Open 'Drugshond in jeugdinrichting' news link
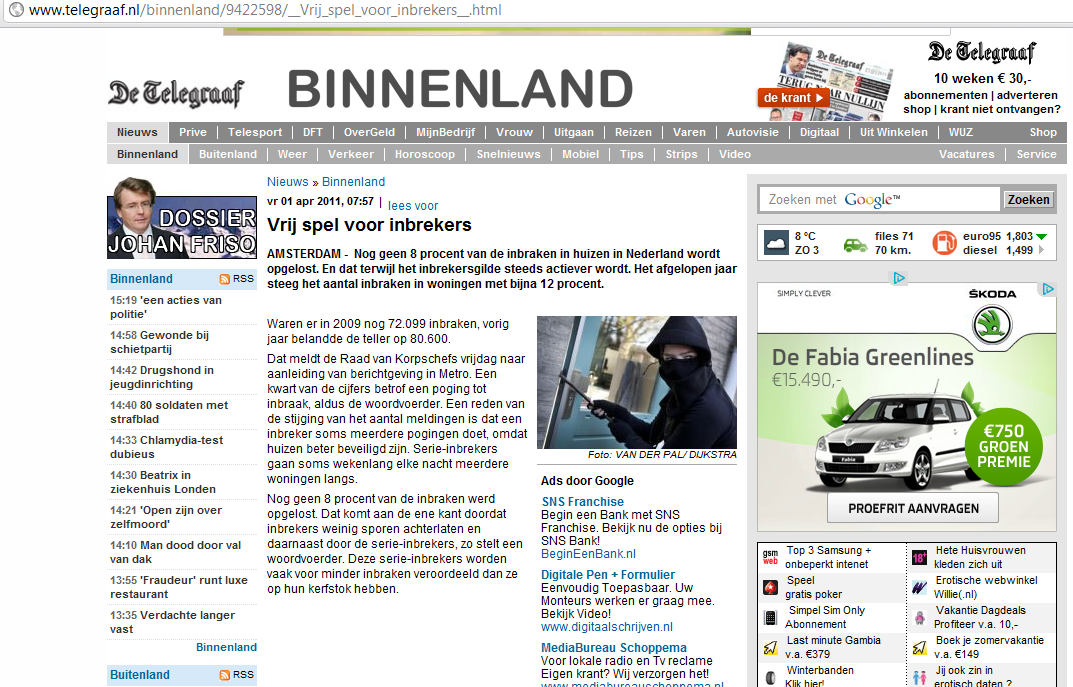 click(162, 377)
